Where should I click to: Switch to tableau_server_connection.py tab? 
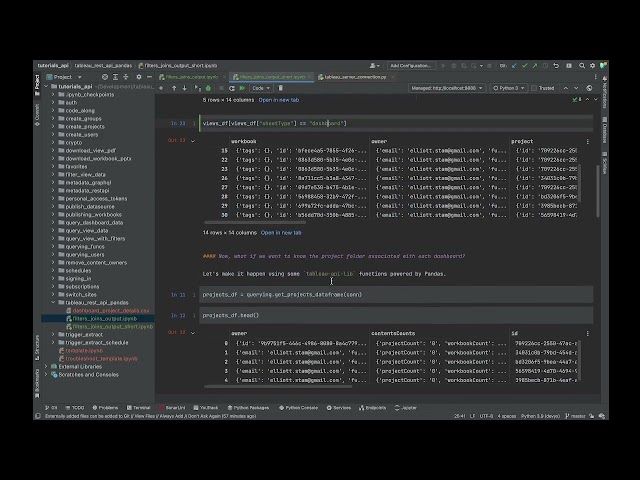coord(355,77)
